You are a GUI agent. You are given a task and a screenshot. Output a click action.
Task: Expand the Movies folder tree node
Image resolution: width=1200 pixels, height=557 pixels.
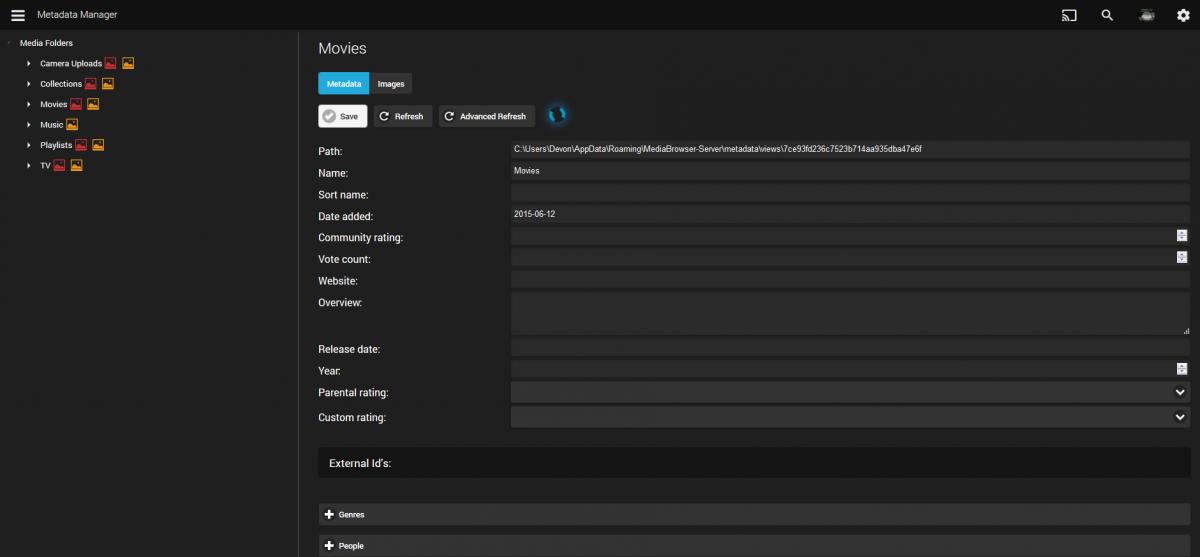29,104
